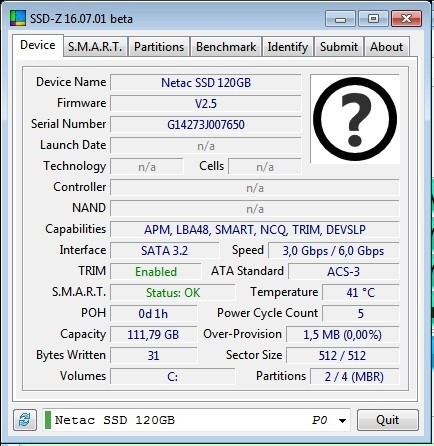Click the Technology n/a field
This screenshot has width=434, height=446.
tap(147, 167)
